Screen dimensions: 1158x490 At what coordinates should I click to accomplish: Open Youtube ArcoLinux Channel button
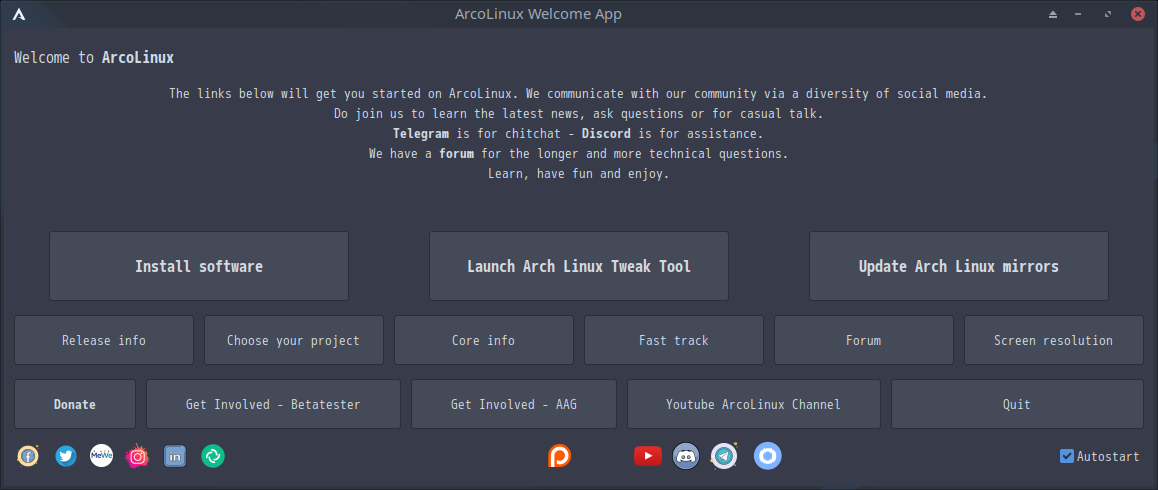(x=754, y=404)
